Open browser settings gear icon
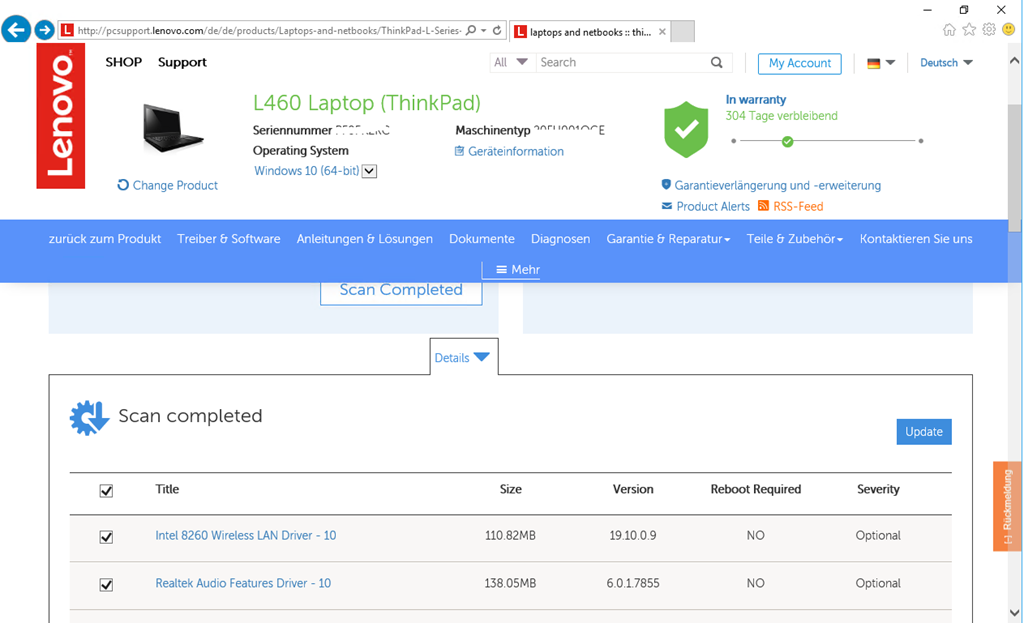This screenshot has width=1024, height=623. pos(988,30)
